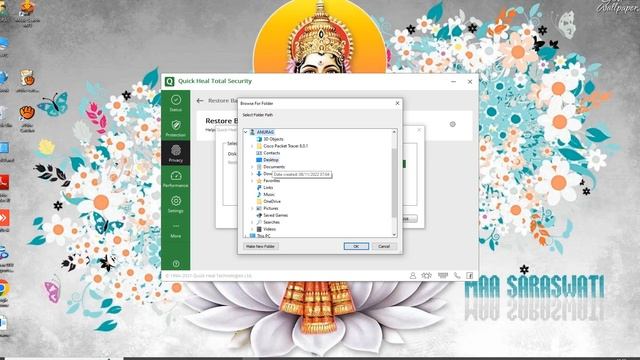The width and height of the screenshot is (640, 360).
Task: Select the Music folder
Action: click(265, 194)
